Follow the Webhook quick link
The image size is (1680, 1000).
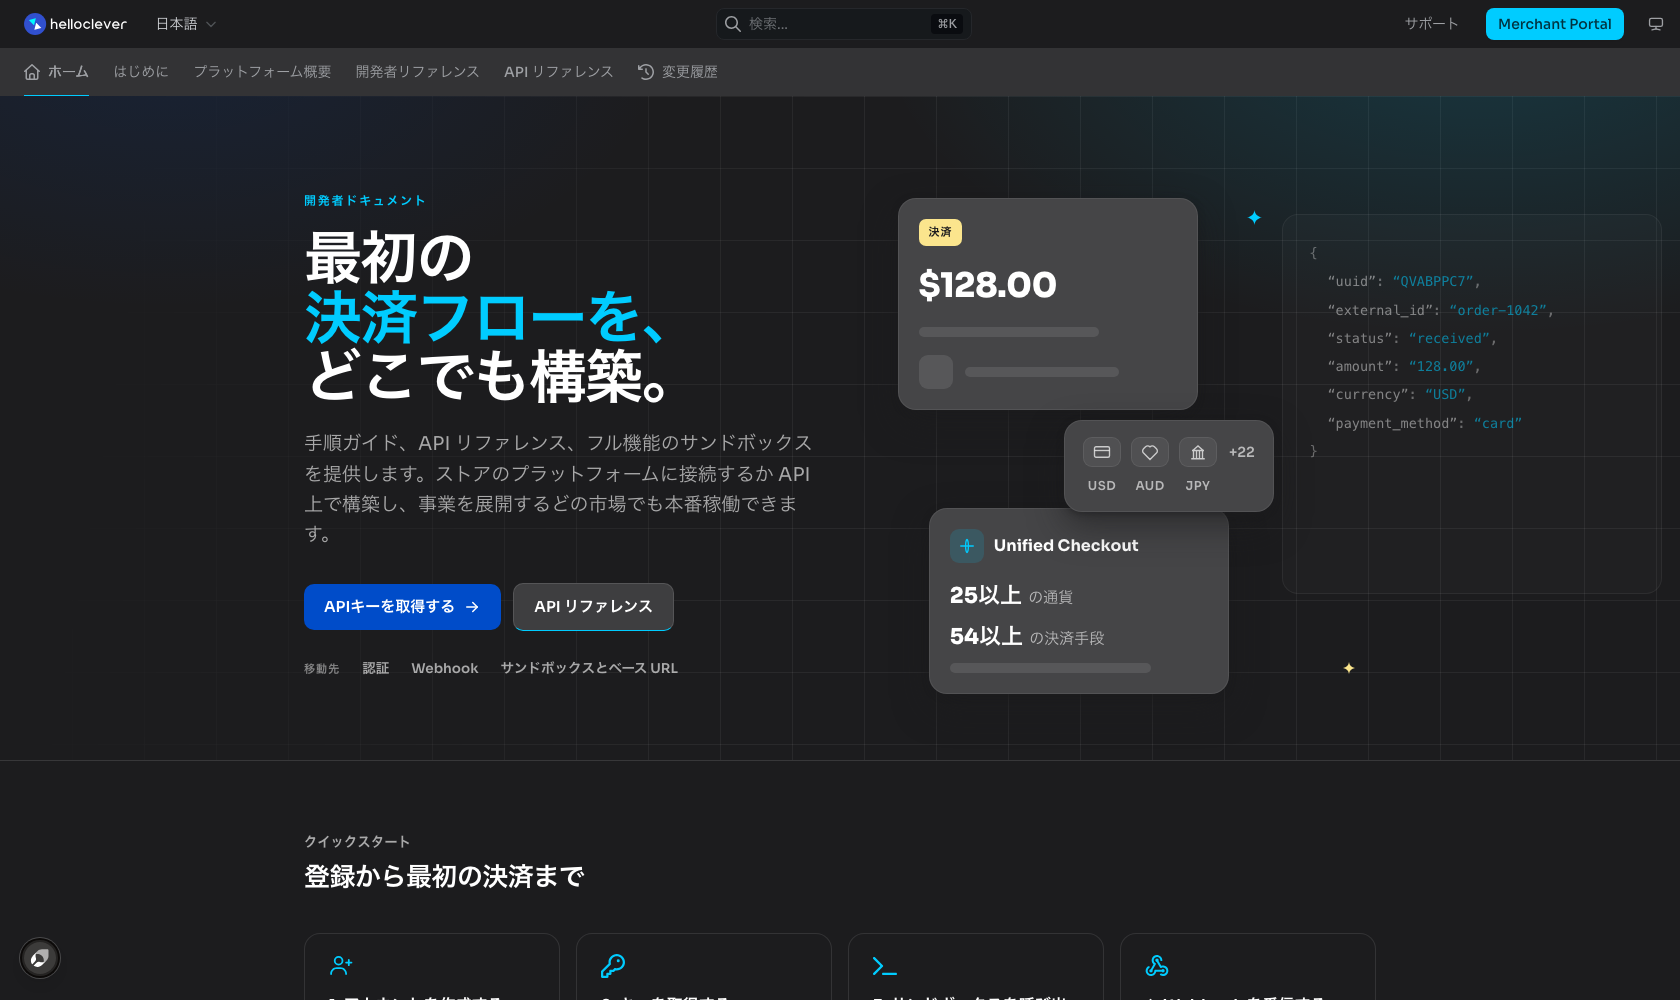pyautogui.click(x=445, y=668)
